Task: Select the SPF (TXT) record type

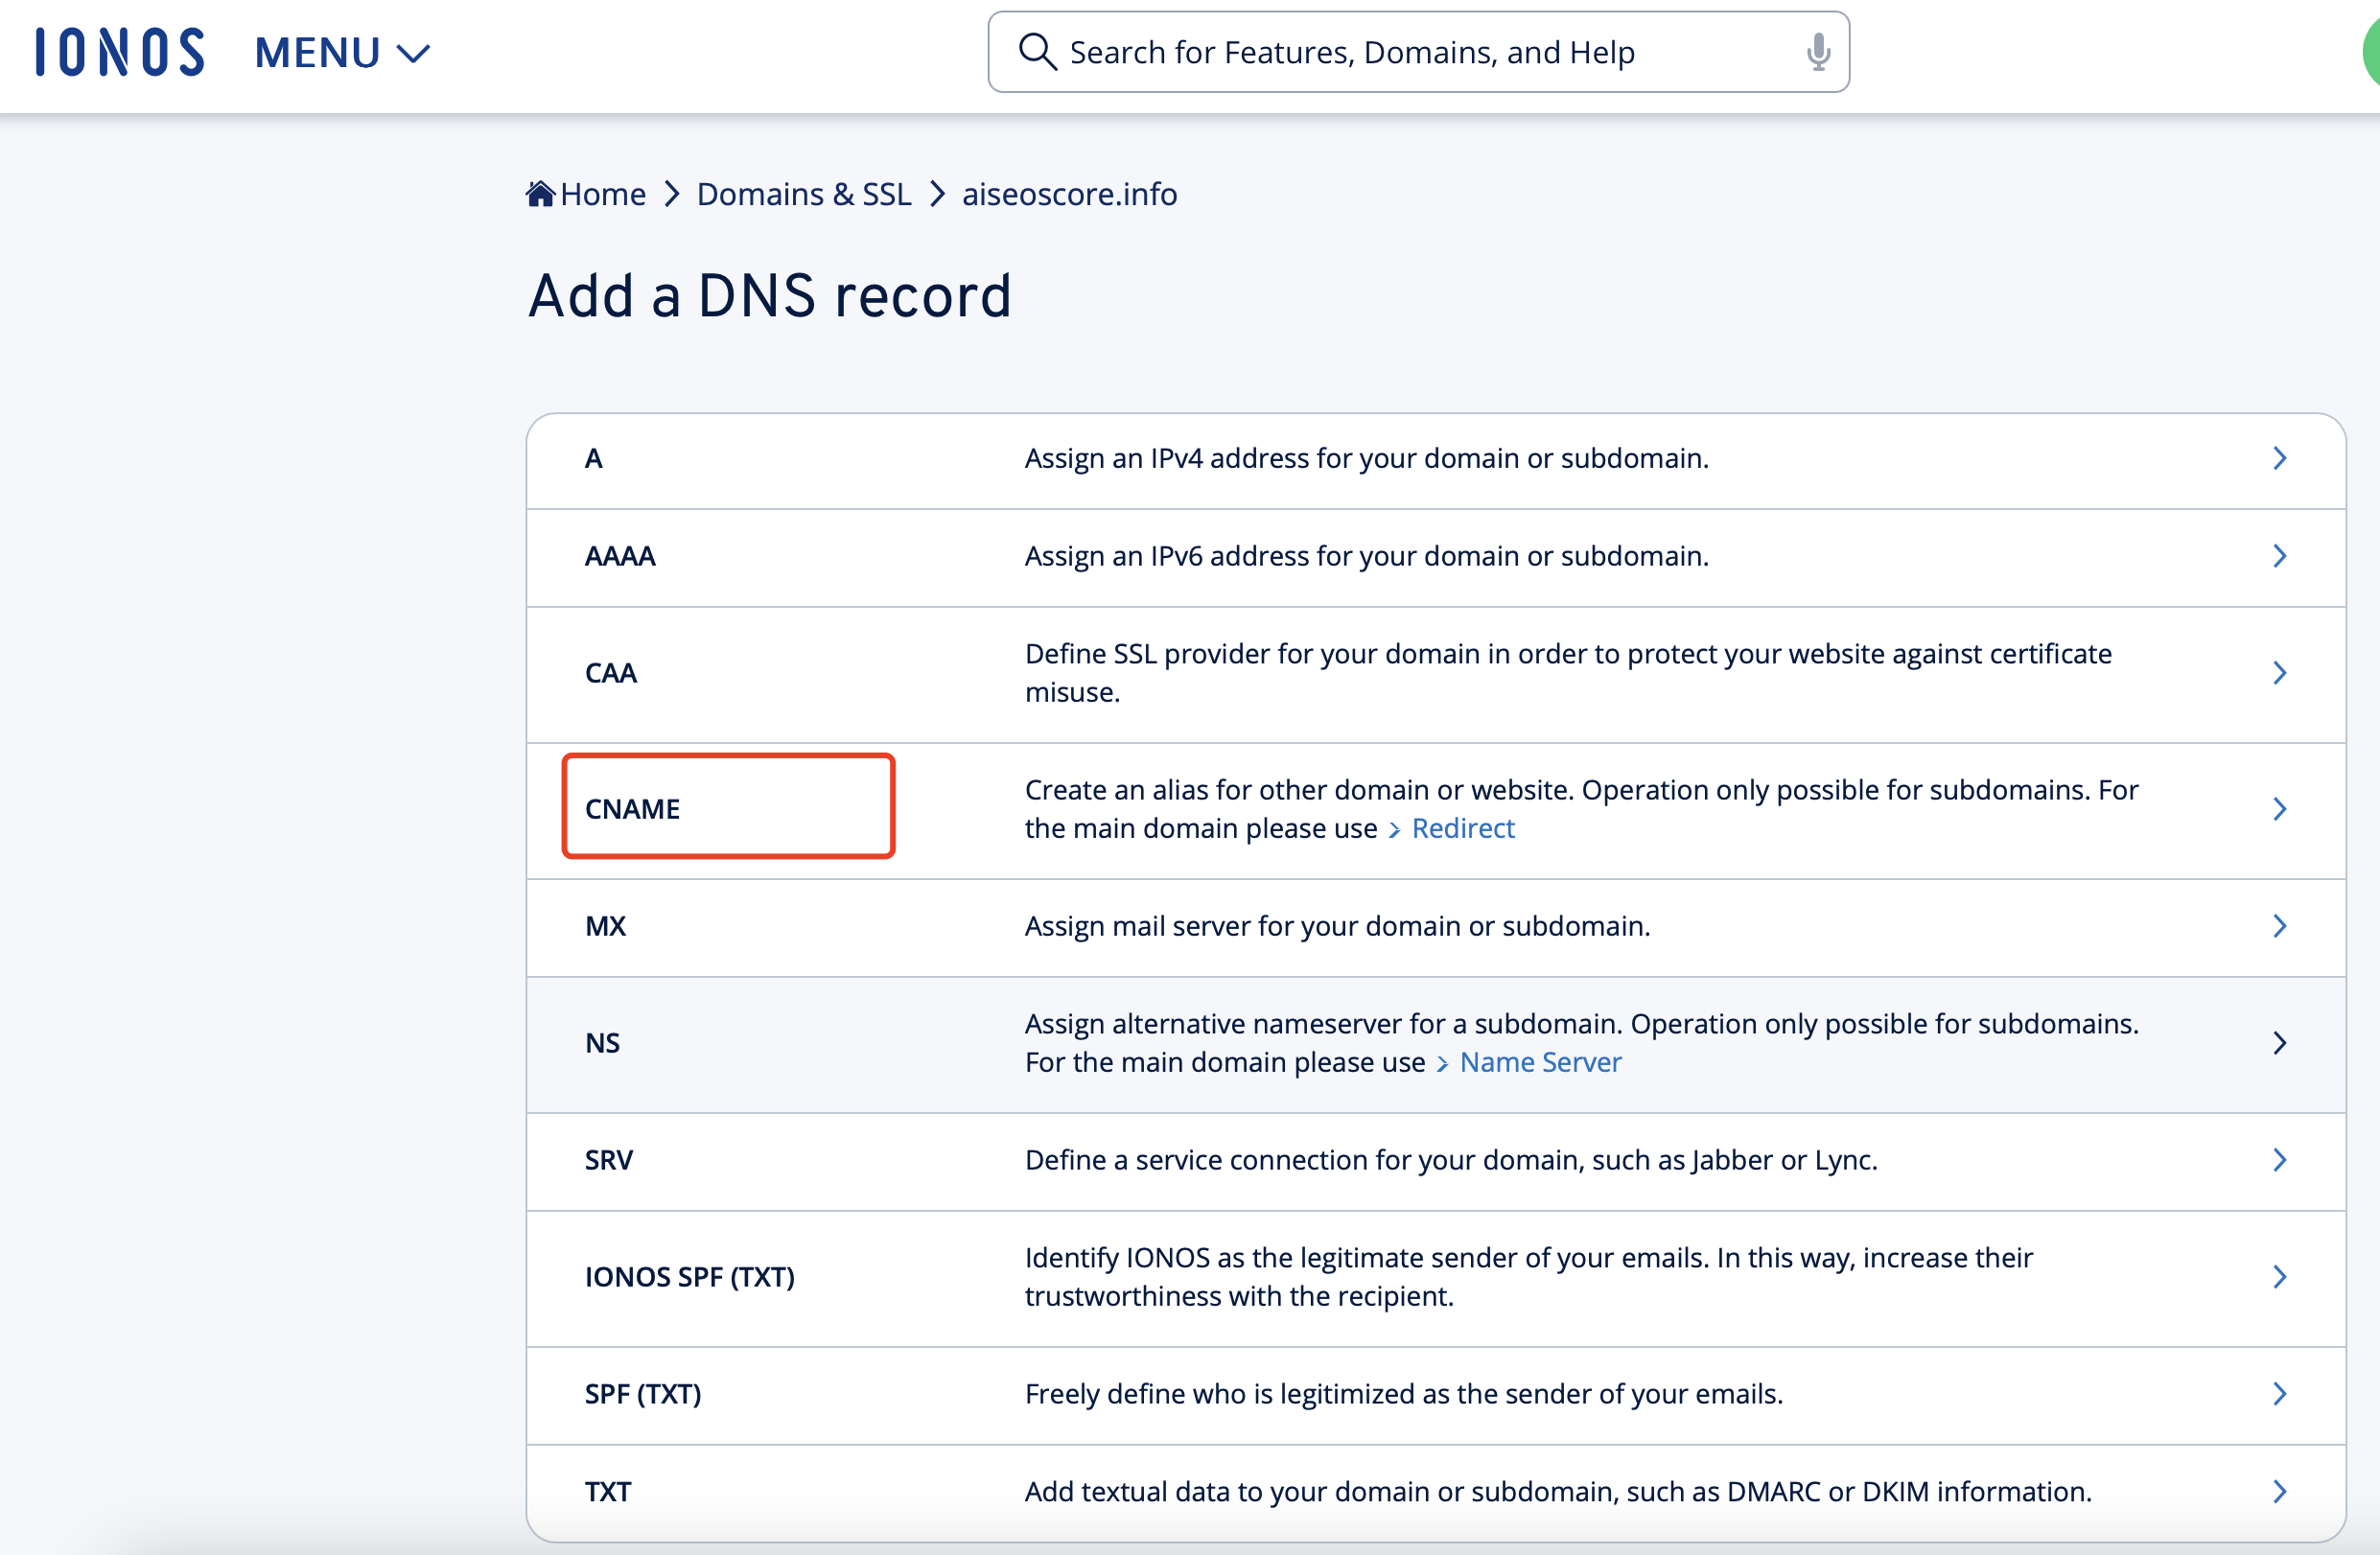Action: coord(1435,1394)
